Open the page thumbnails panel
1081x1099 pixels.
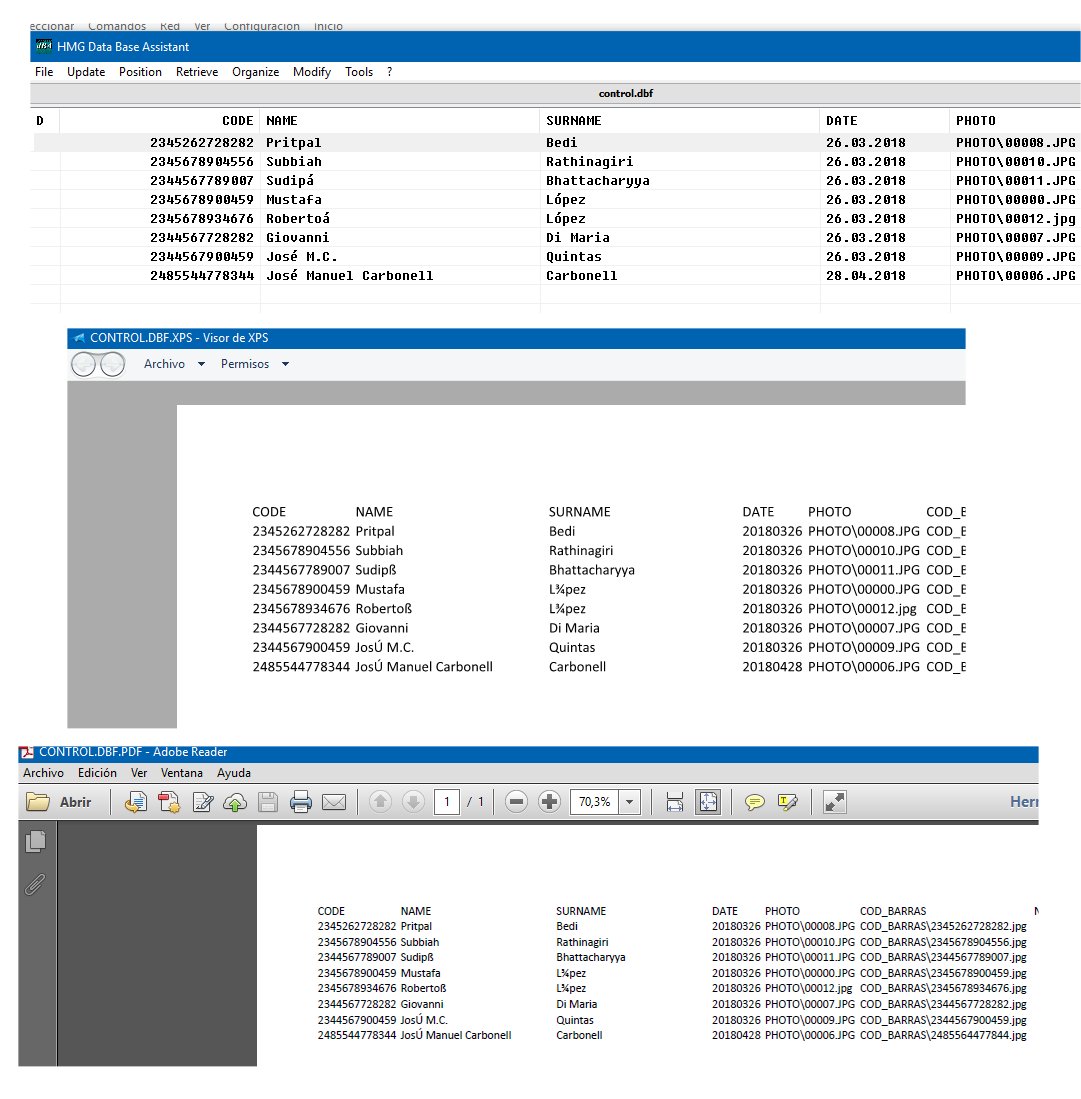tap(36, 842)
